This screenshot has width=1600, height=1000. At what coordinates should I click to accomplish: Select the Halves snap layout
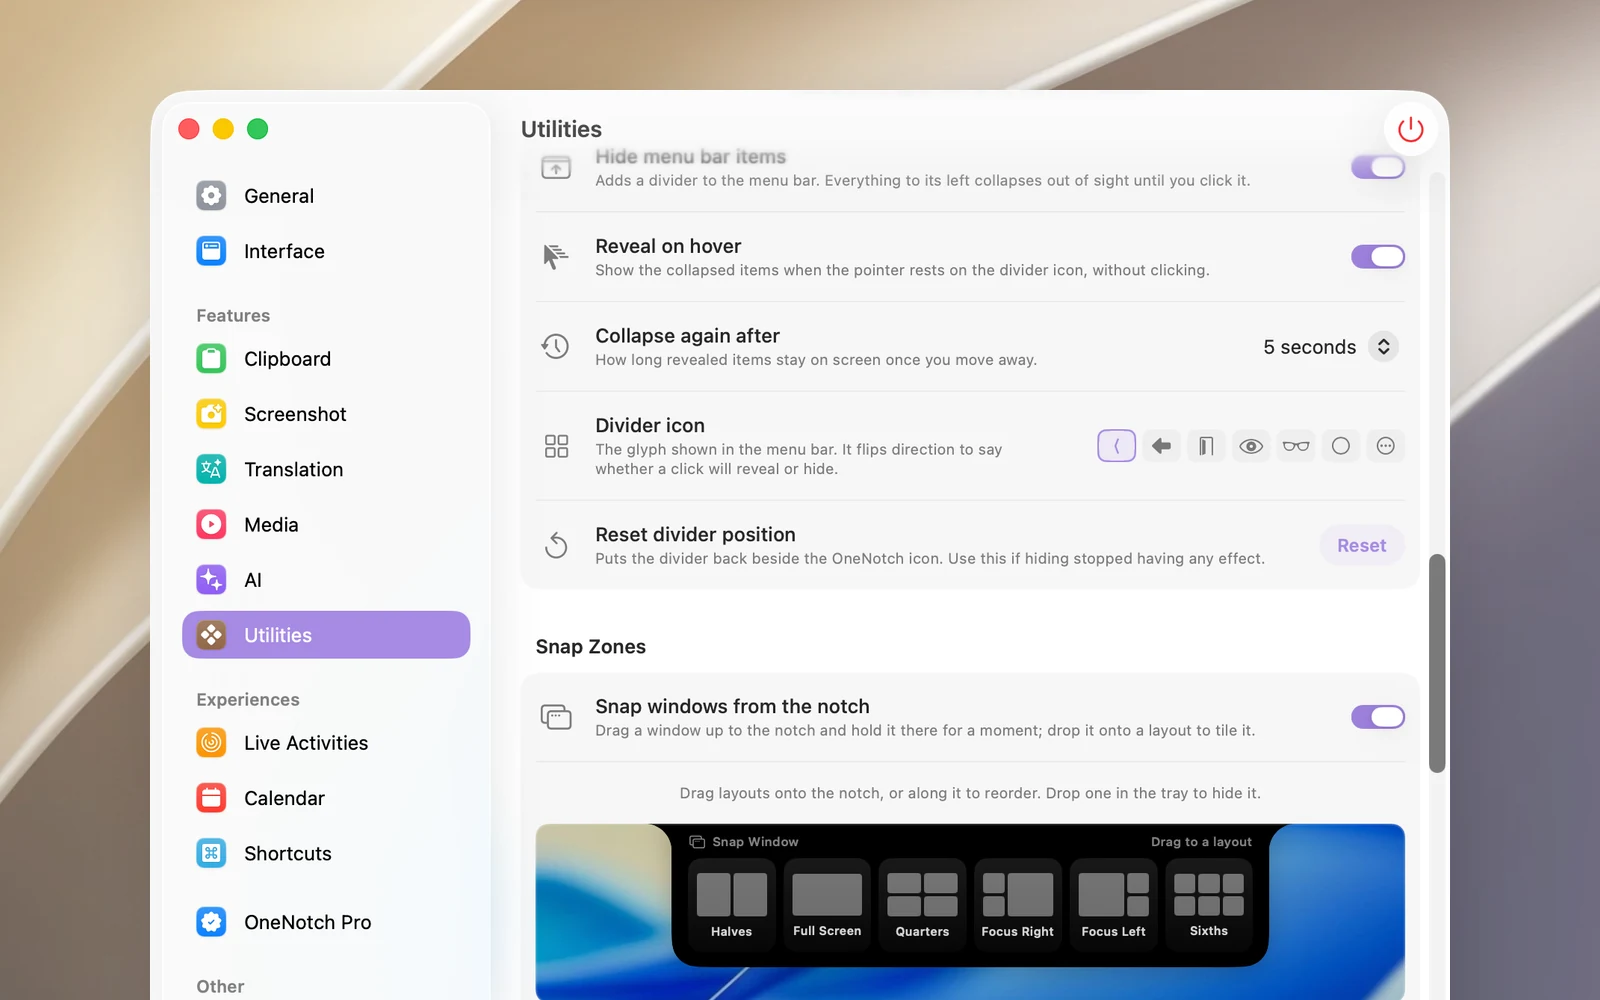pyautogui.click(x=731, y=903)
